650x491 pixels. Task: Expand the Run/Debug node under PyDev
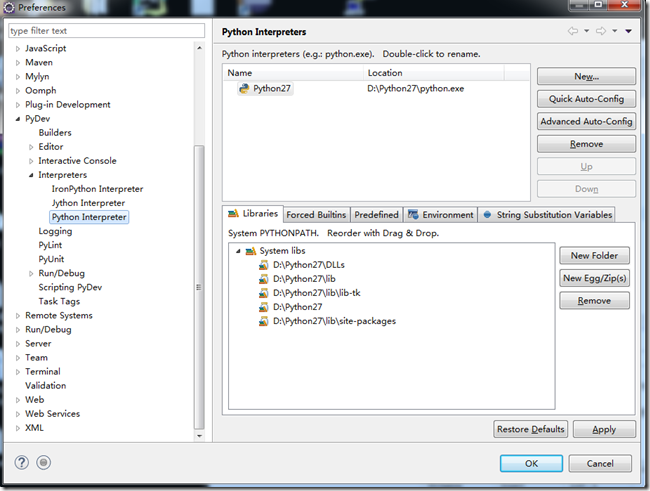(31, 274)
